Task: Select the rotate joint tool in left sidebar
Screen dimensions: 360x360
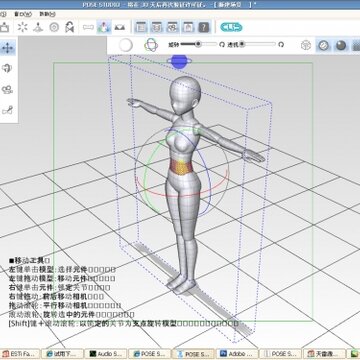Action: tap(7, 69)
